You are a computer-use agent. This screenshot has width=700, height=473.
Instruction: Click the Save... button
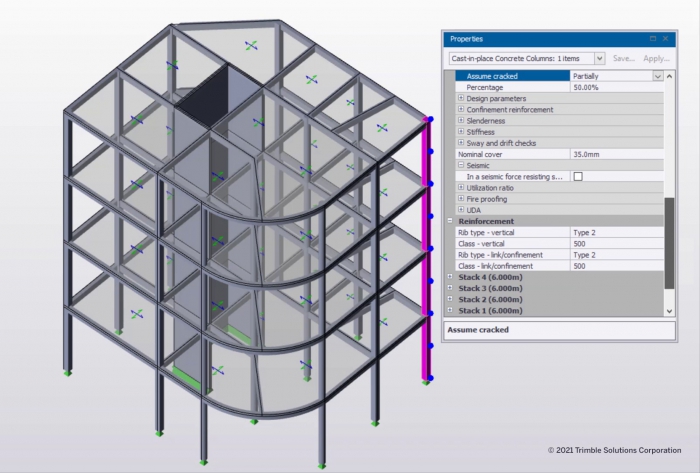tap(624, 59)
